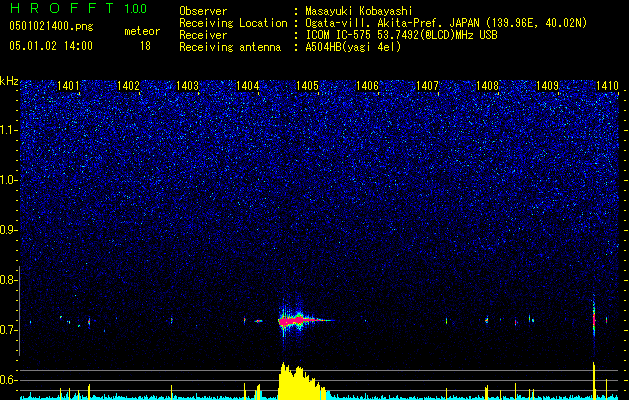629x400 pixels.
Task: Click the A504HB(yagi 4el) antenna text
Action: point(353,47)
